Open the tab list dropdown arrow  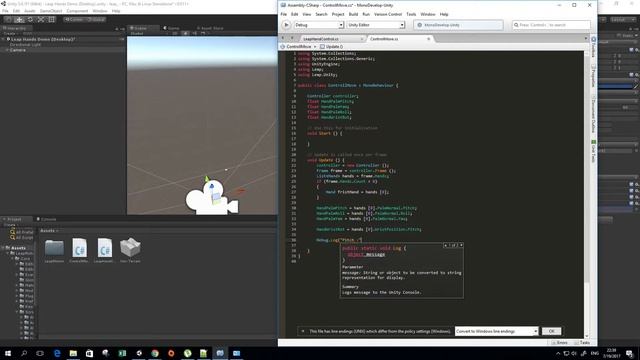pyautogui.click(x=586, y=38)
